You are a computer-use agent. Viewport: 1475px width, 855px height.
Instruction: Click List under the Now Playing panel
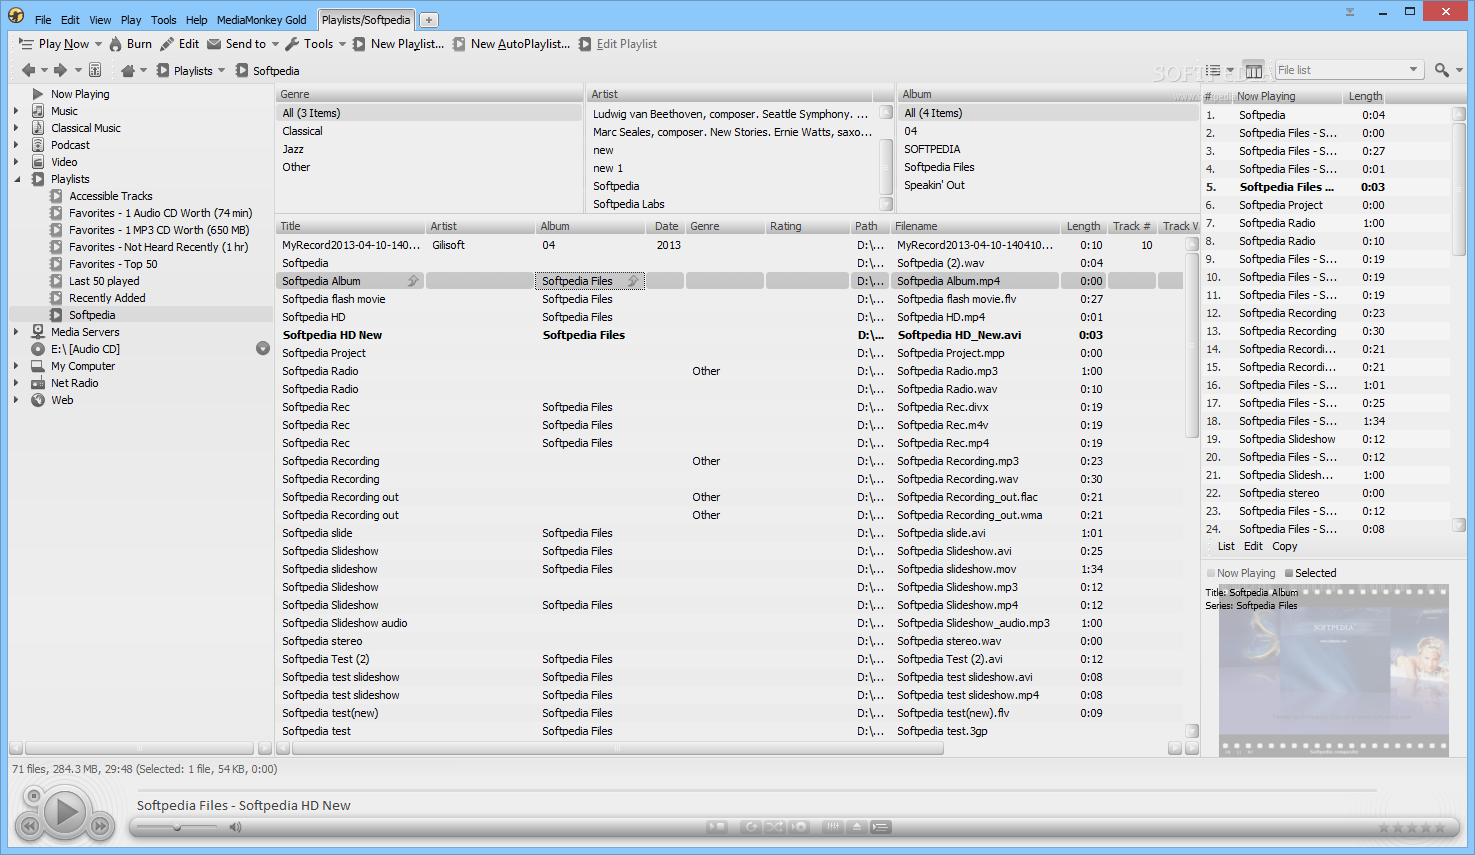(x=1226, y=546)
